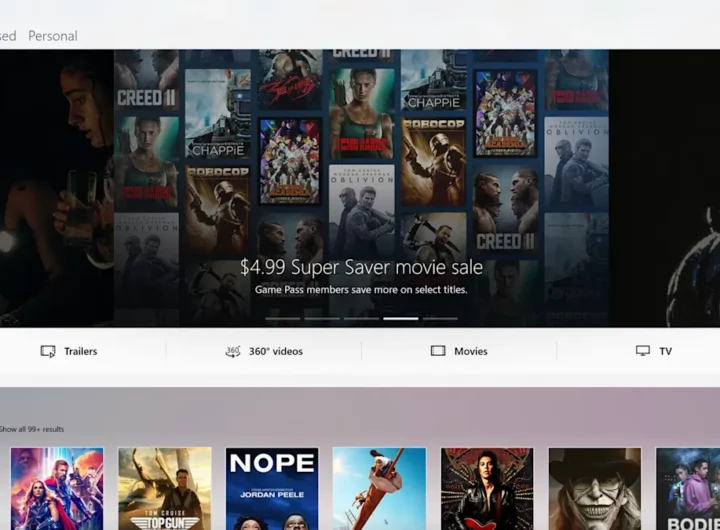Image resolution: width=720 pixels, height=530 pixels.
Task: Open the poster with grinning masked man in hat
Action: point(595,489)
